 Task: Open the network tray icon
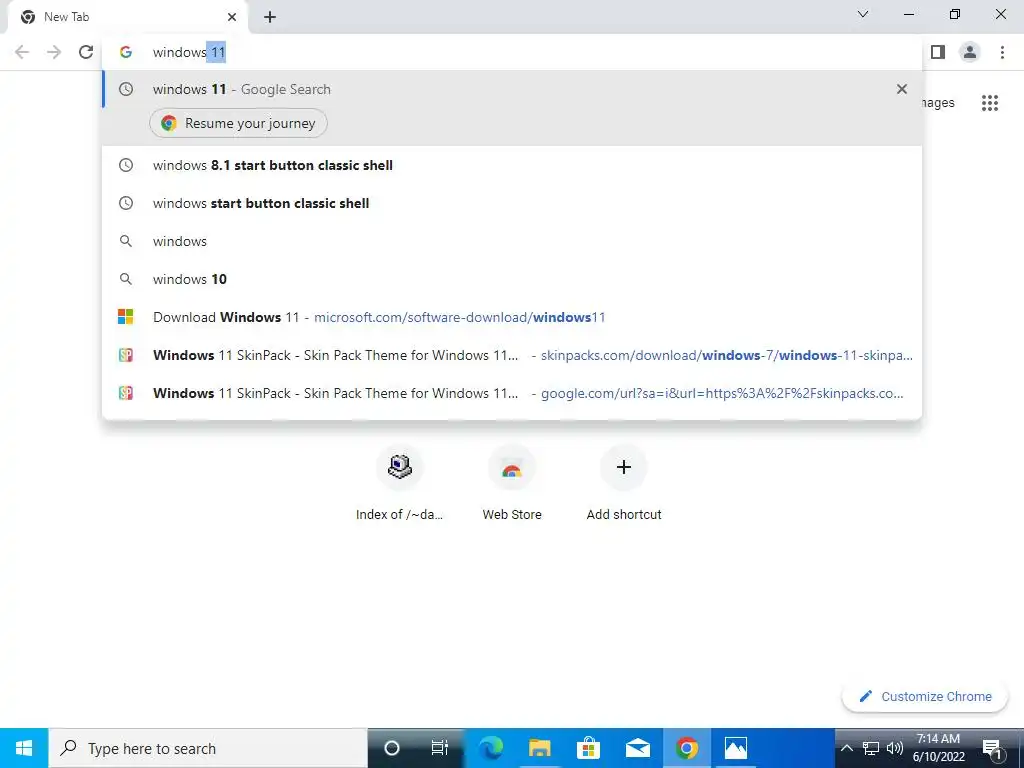click(871, 748)
